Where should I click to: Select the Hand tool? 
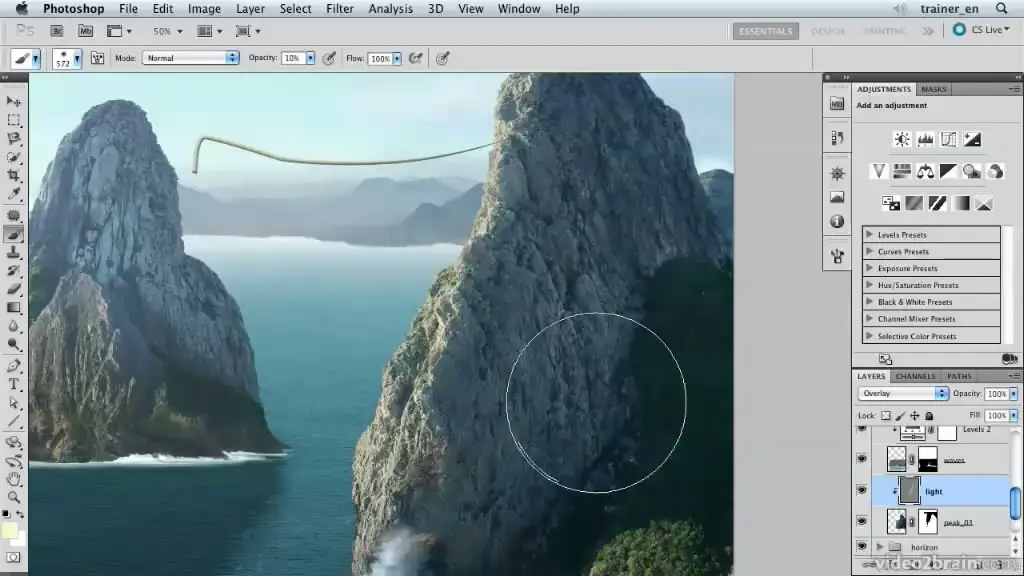pyautogui.click(x=14, y=479)
